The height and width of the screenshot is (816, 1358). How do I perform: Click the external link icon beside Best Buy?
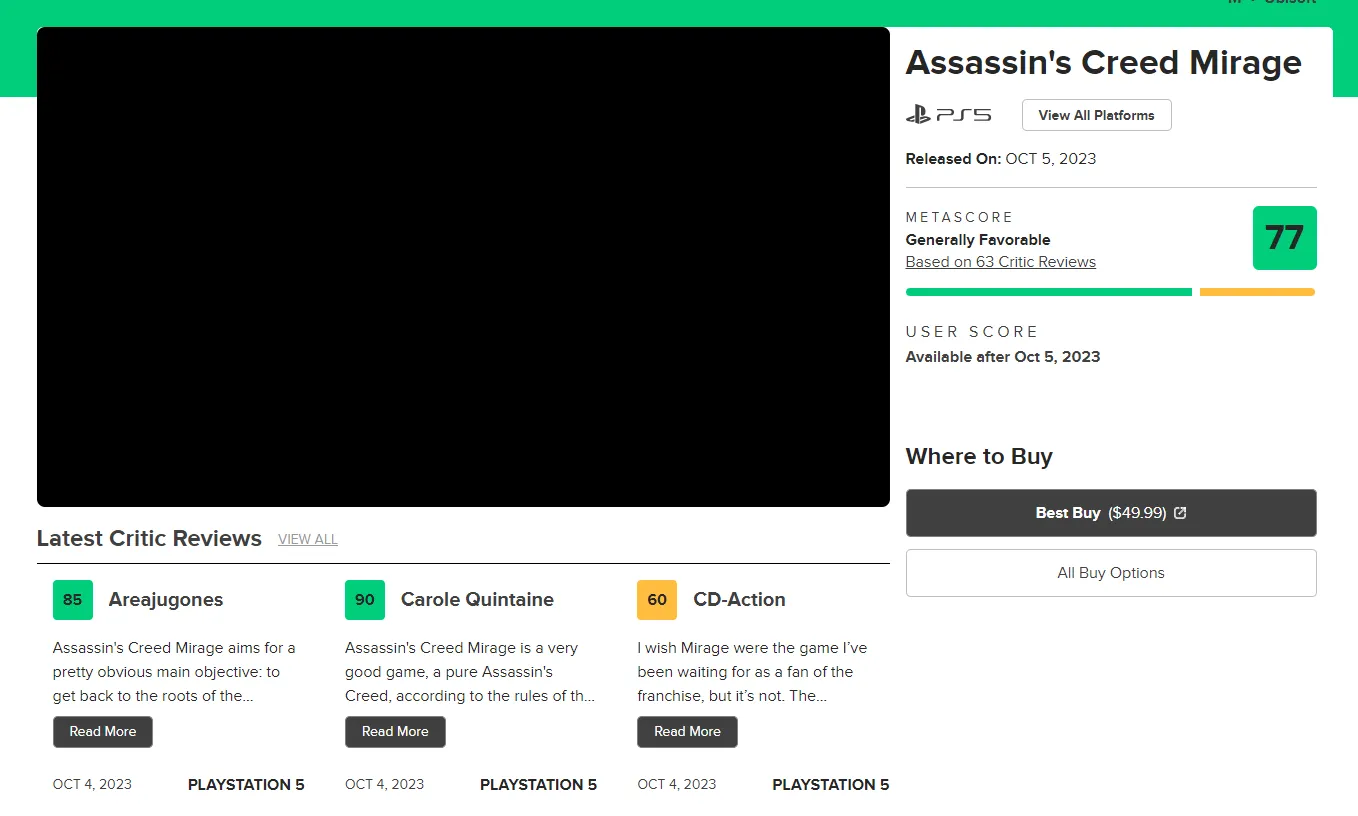tap(1180, 513)
